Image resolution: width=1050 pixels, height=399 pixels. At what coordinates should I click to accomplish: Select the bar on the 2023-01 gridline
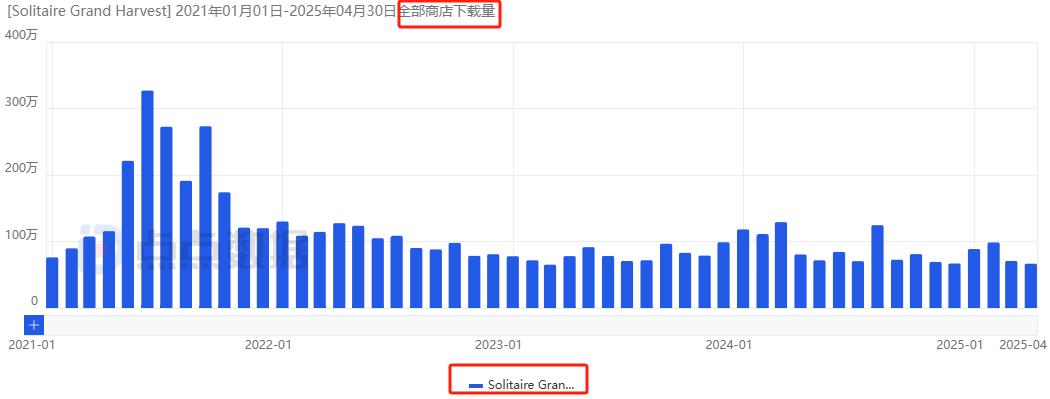coord(513,283)
